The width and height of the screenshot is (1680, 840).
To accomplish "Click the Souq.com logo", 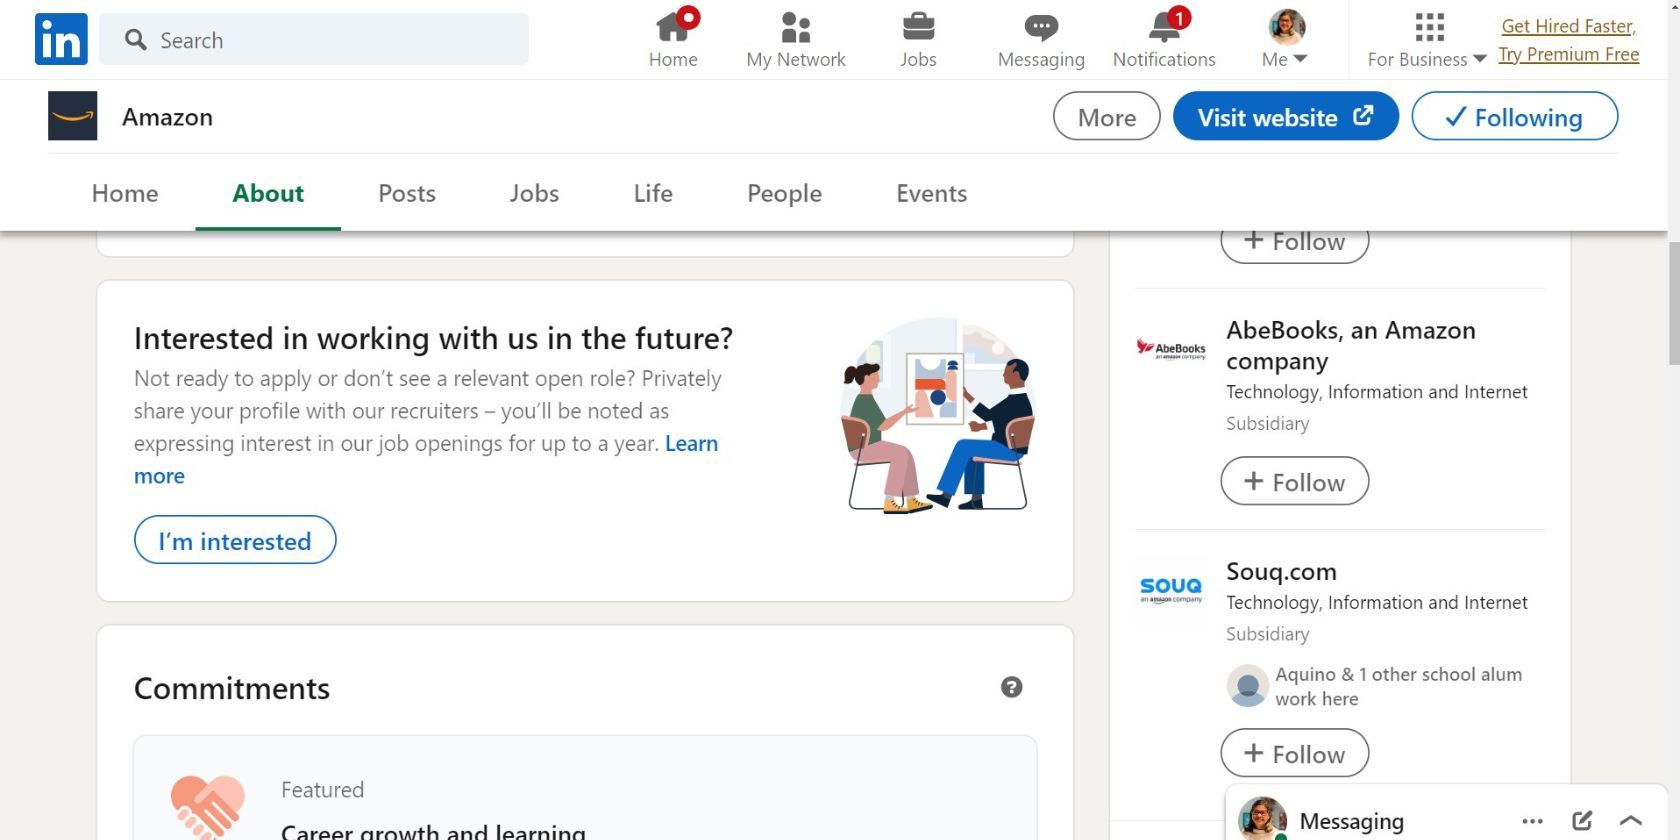I will tap(1171, 589).
